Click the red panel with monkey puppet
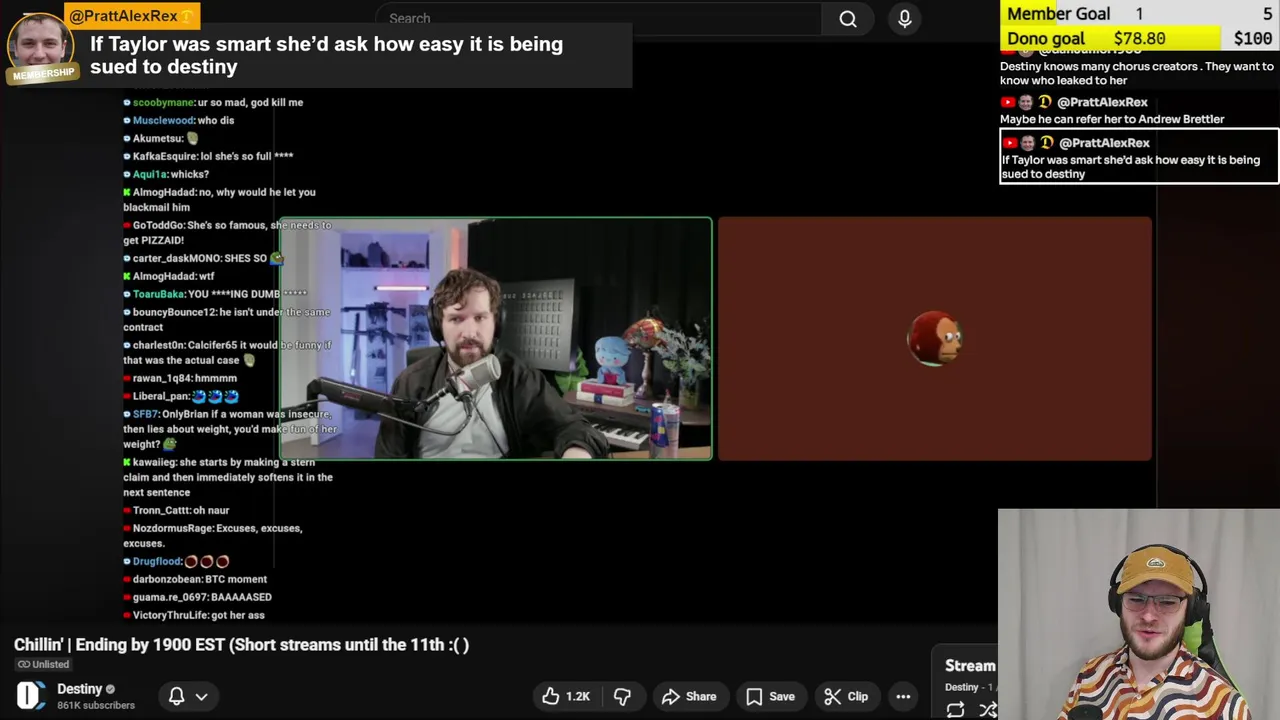Viewport: 1280px width, 720px height. tap(935, 339)
